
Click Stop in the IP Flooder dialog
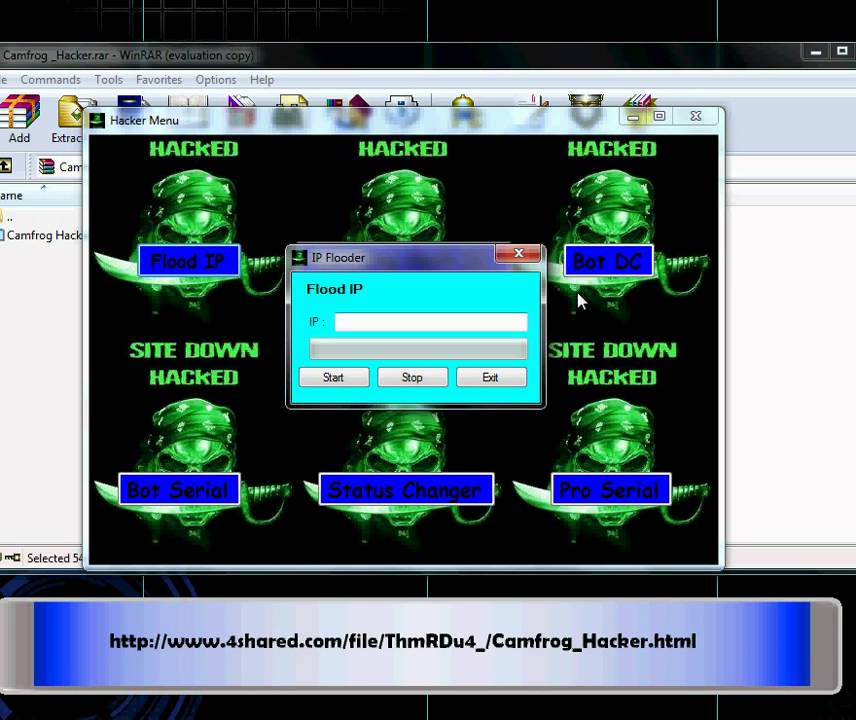pos(412,377)
